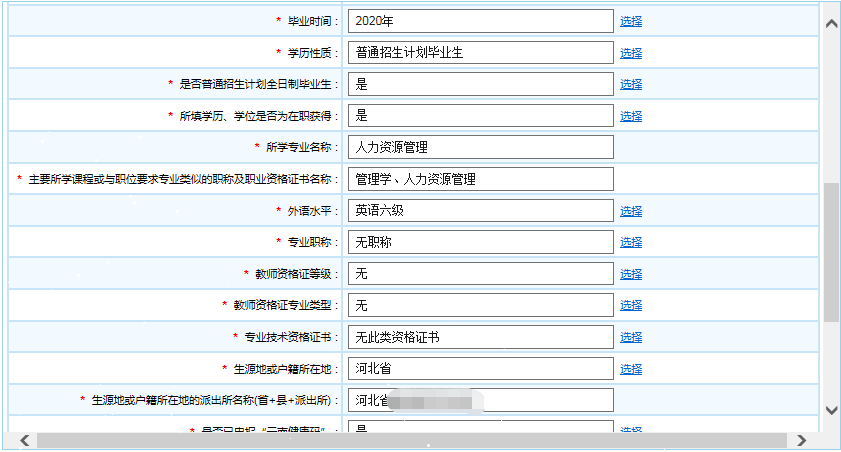Click 选择 next to 教师资格证专业类型
Viewport: 841px width, 452px height.
click(631, 305)
